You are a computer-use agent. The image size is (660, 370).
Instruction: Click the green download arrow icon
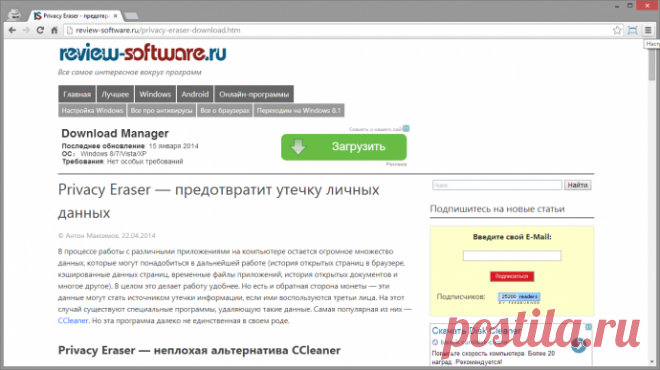pyautogui.click(x=298, y=147)
